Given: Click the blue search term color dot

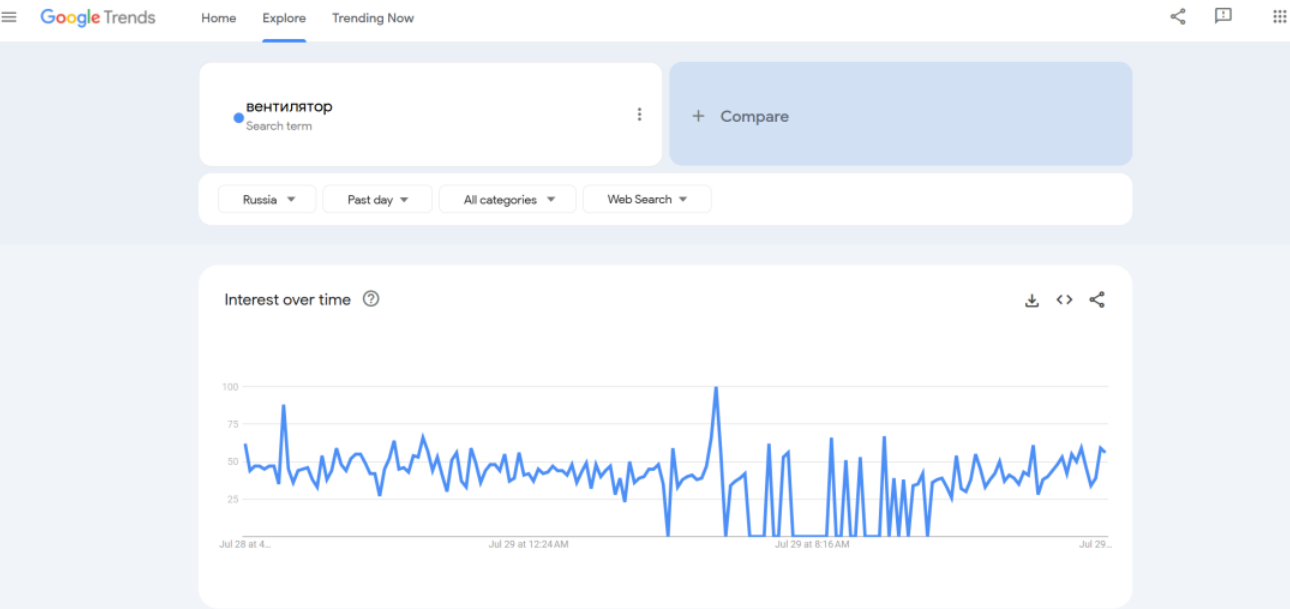Looking at the screenshot, I should click(x=238, y=118).
